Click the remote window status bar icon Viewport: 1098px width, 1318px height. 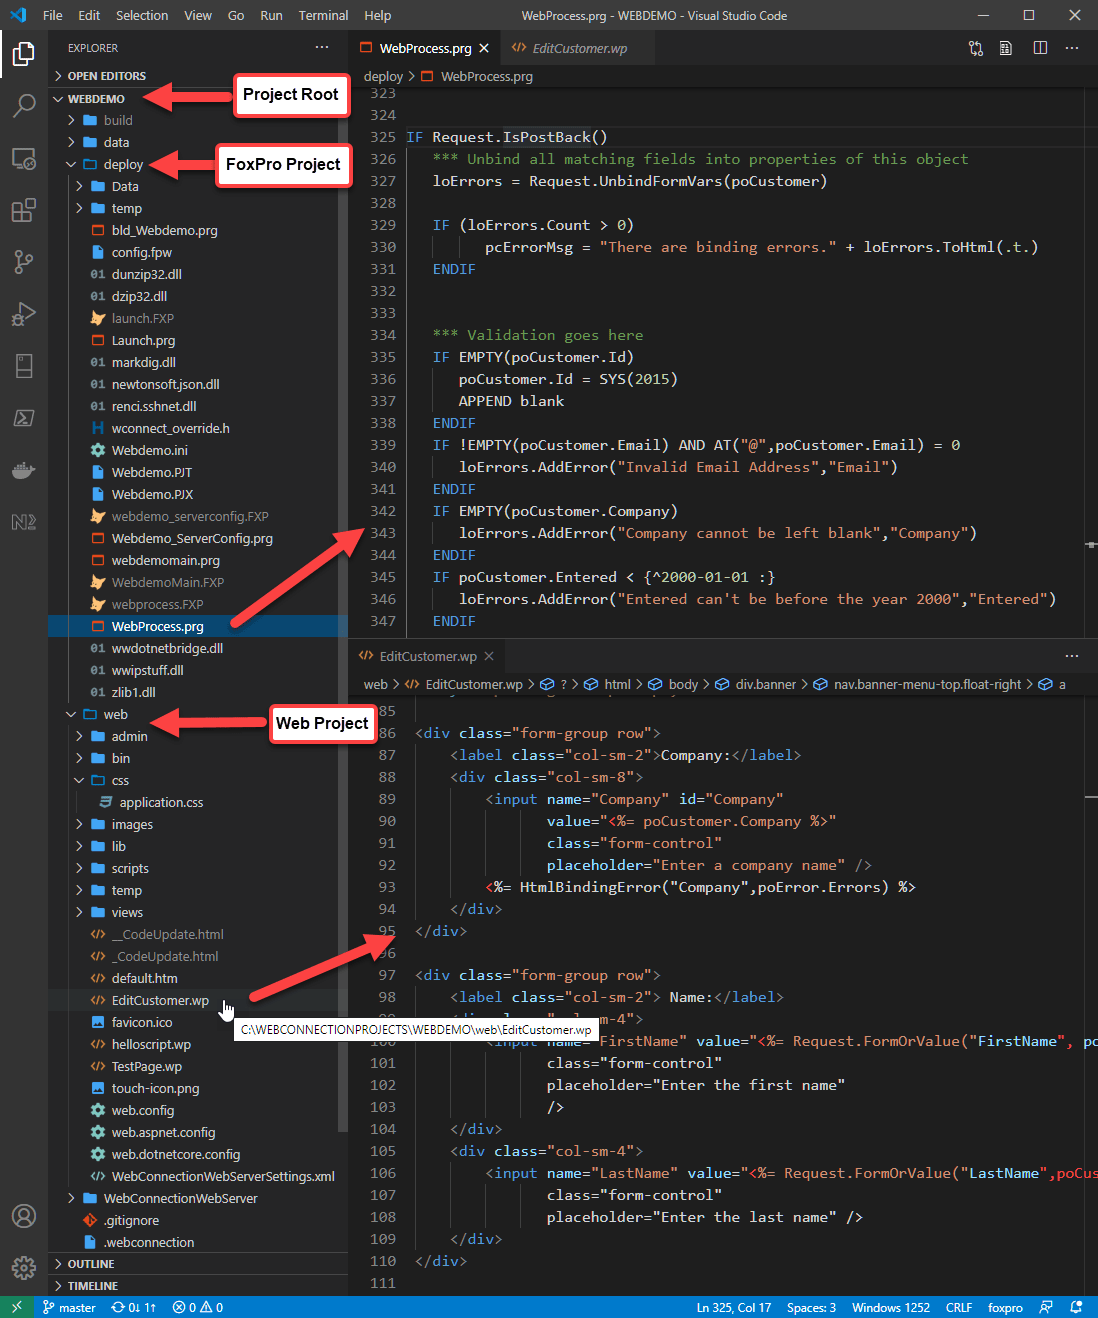17,1307
